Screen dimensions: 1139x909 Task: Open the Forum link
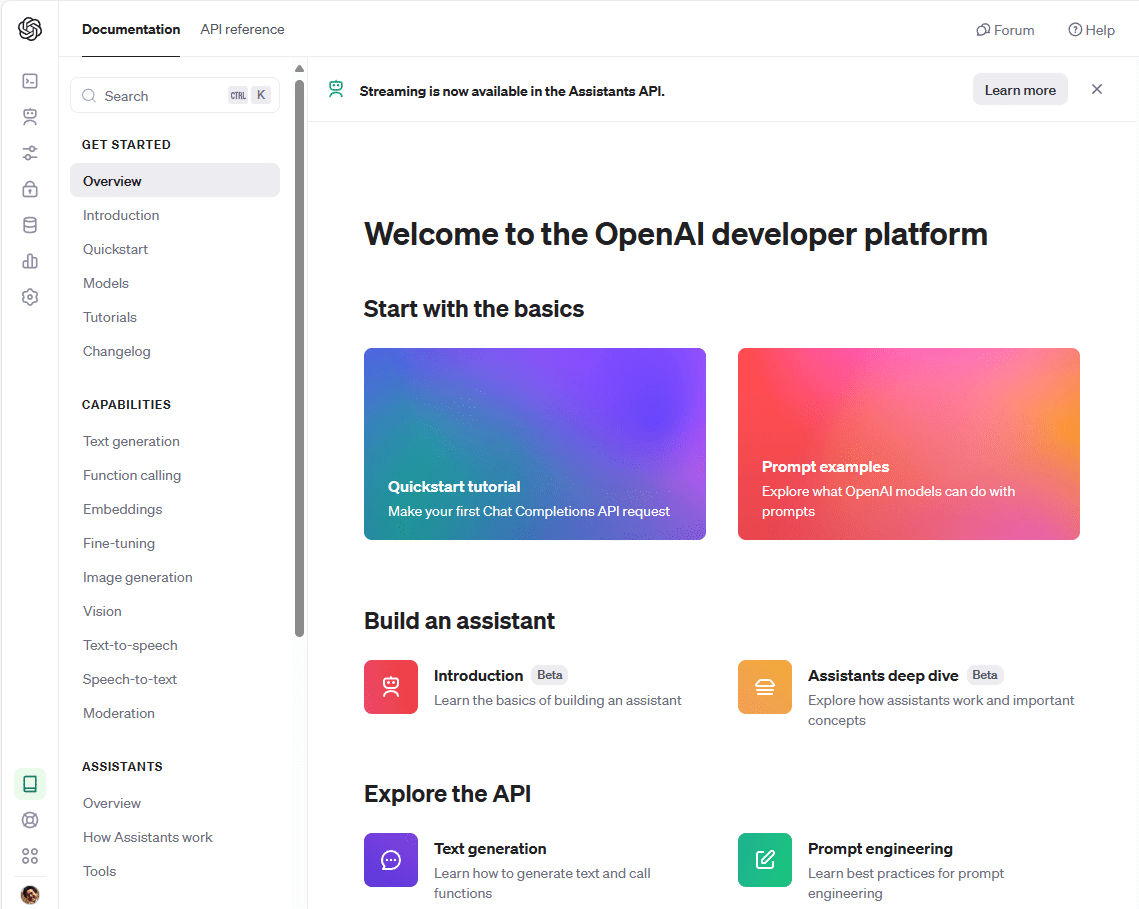pos(1005,30)
